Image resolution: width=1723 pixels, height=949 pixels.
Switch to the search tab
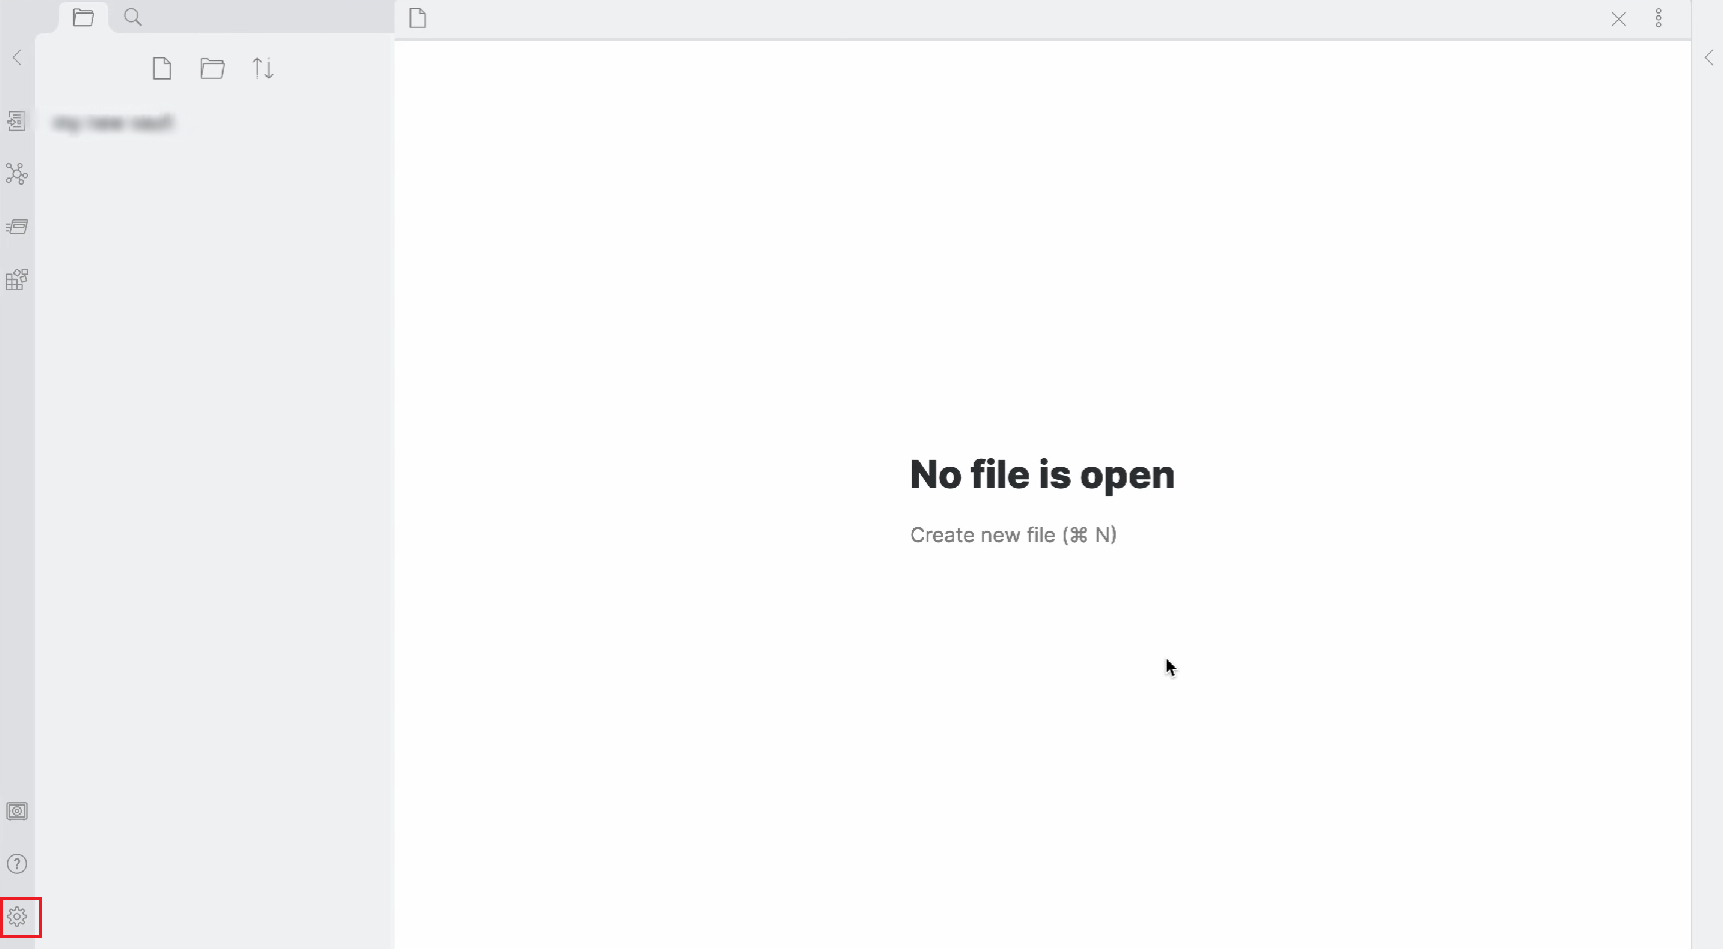click(x=133, y=18)
